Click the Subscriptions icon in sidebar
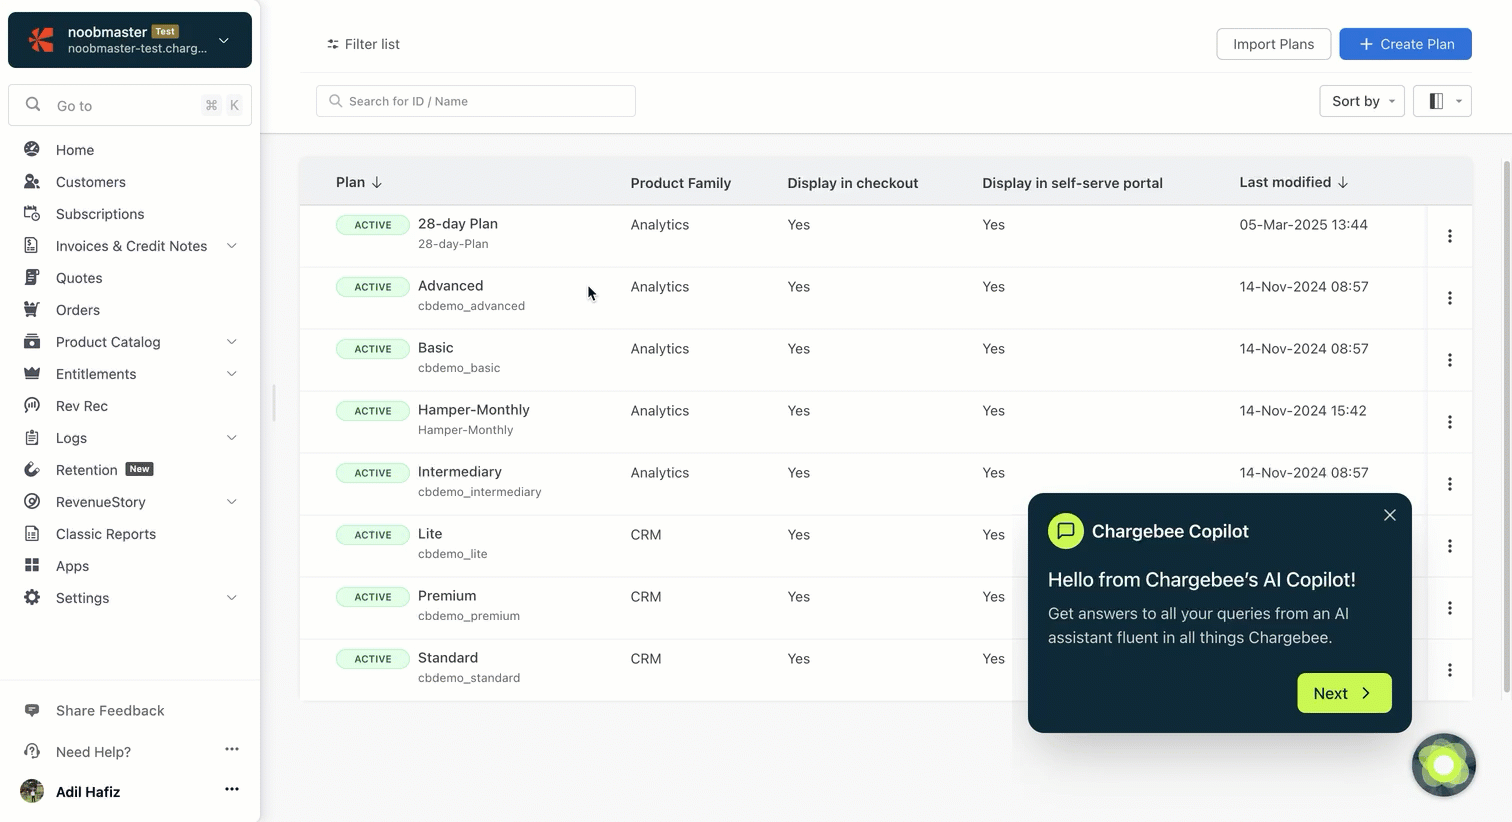 point(32,214)
